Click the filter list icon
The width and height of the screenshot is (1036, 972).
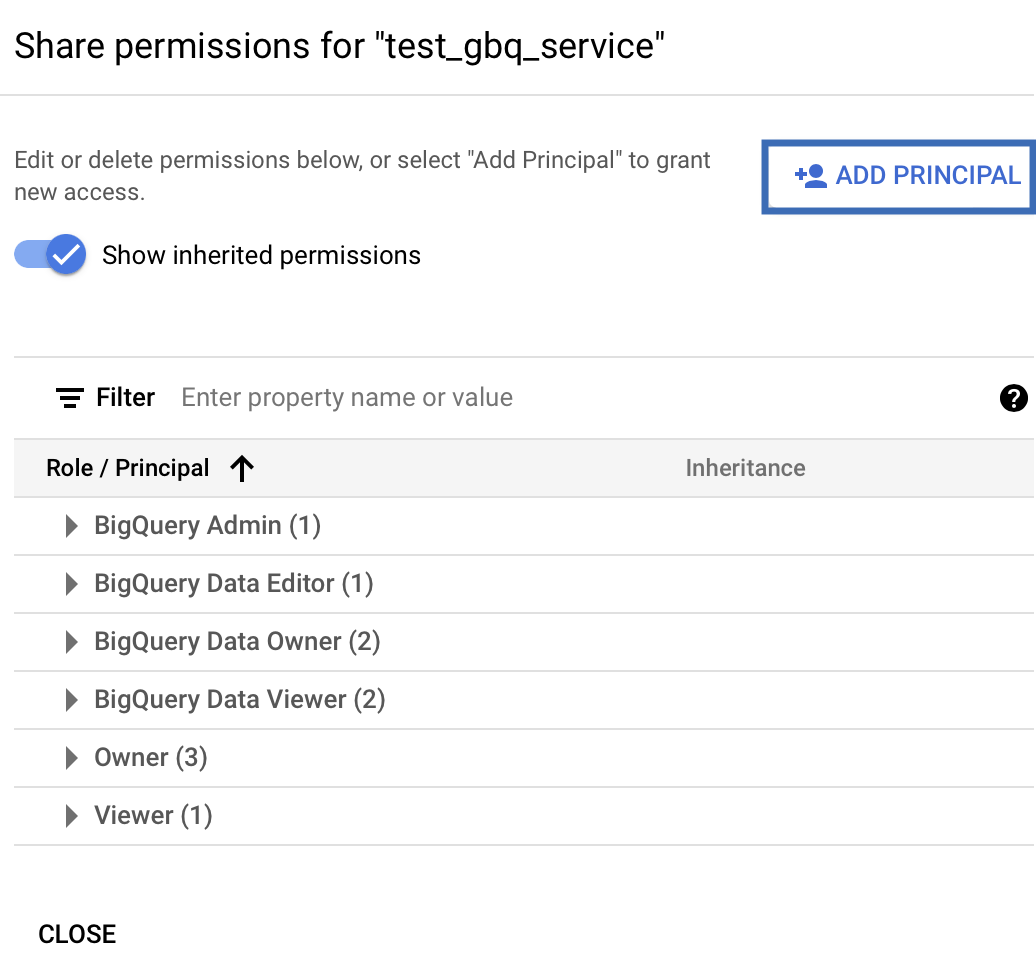point(70,398)
